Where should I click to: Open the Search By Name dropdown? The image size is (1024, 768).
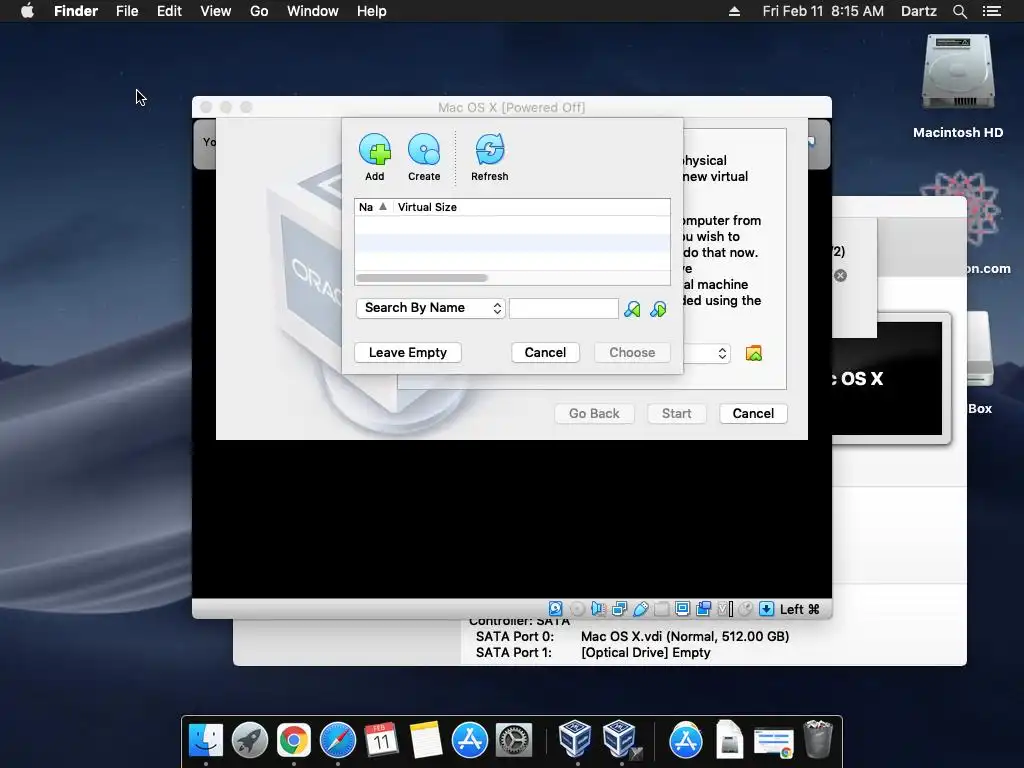[x=431, y=308]
